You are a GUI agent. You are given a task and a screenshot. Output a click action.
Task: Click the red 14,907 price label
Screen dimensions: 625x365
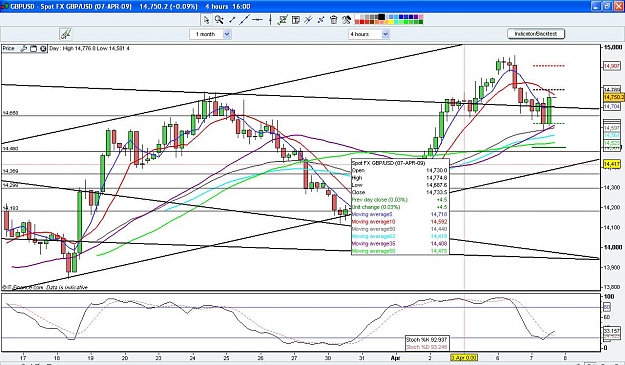click(611, 66)
